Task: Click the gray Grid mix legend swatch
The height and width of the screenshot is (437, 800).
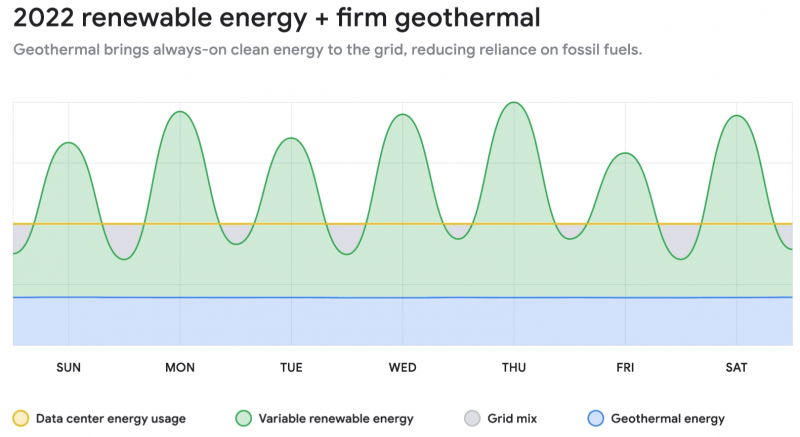Action: pyautogui.click(x=472, y=418)
